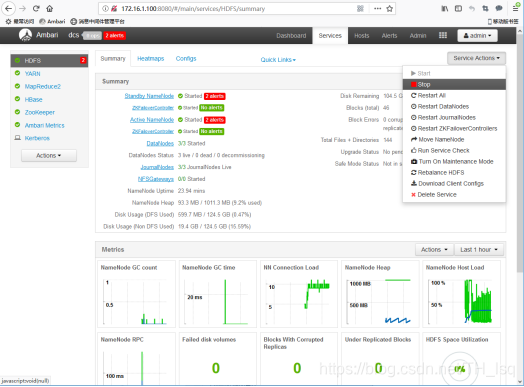The image size is (524, 387).
Task: Open browser hamburger menu
Action: [x=516, y=9]
